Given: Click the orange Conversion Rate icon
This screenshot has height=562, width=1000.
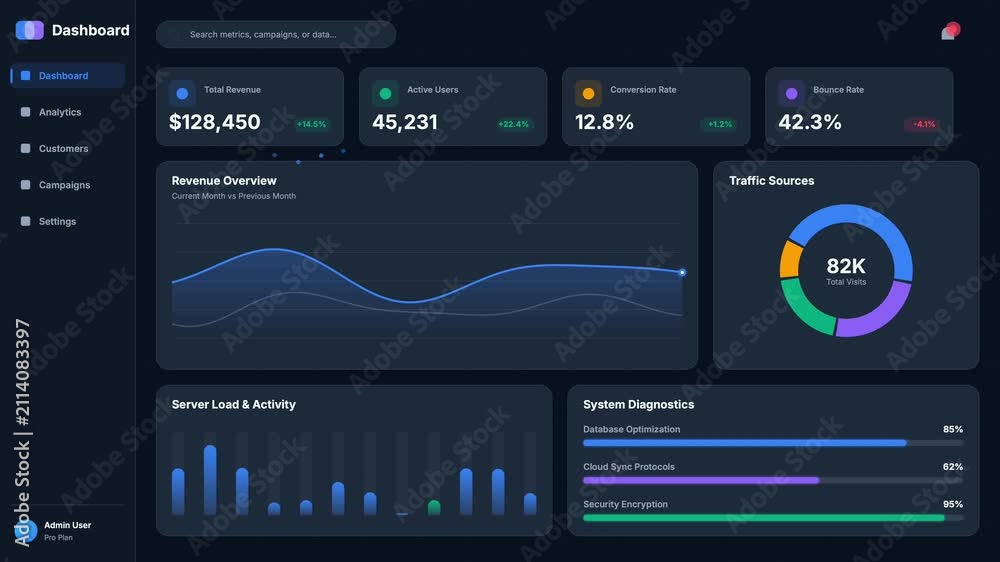Looking at the screenshot, I should [588, 94].
